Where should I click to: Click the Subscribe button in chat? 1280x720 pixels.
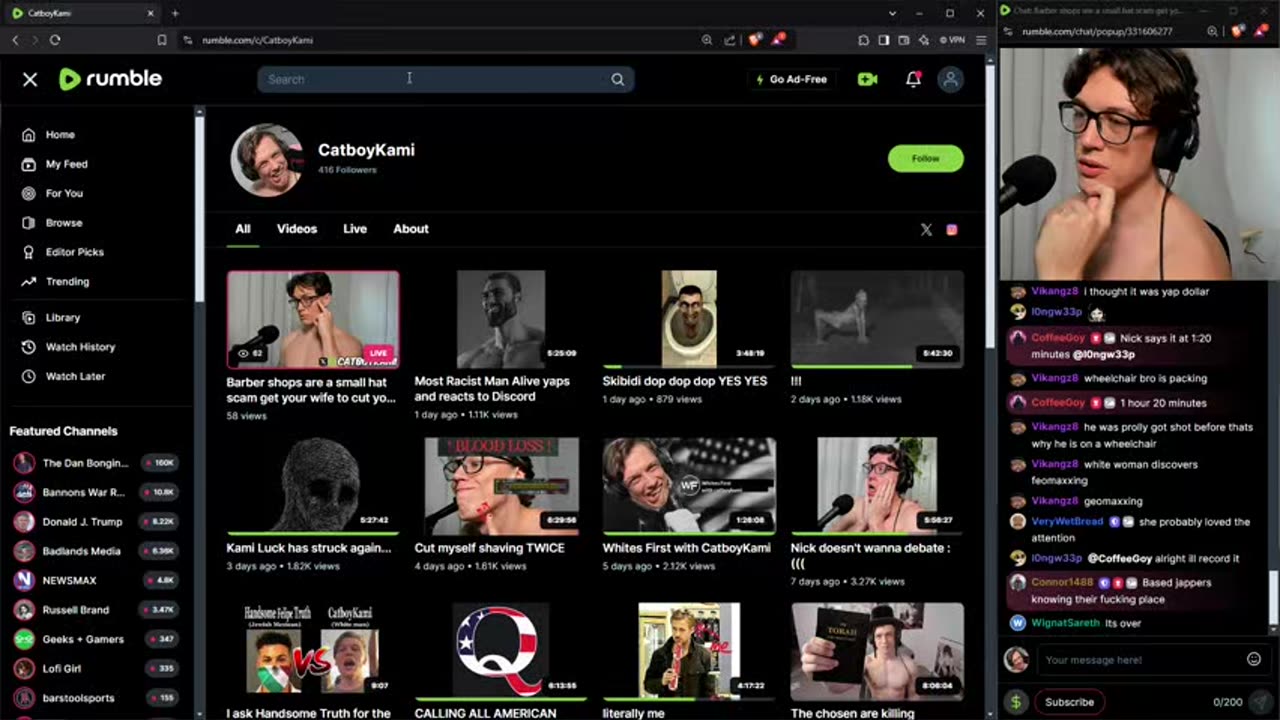[x=1069, y=702]
